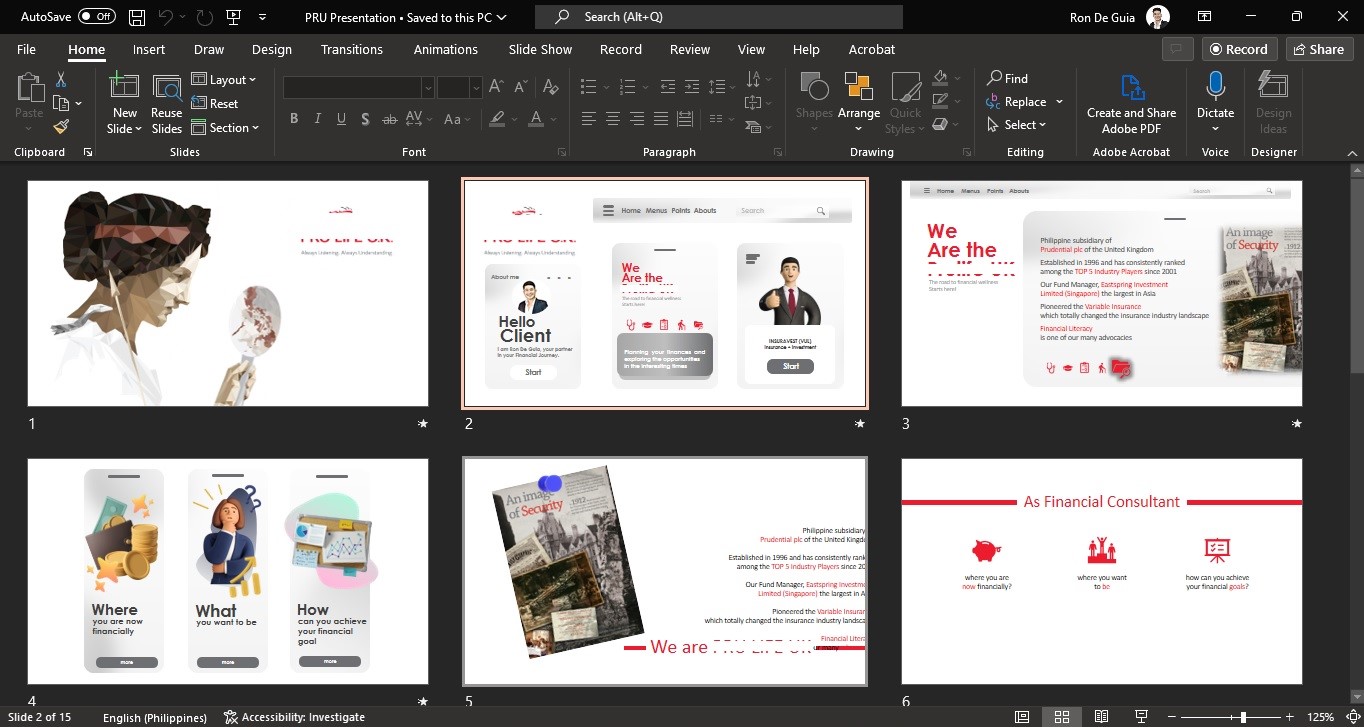
Task: Open Replace dropdown arrow
Action: pyautogui.click(x=1059, y=102)
